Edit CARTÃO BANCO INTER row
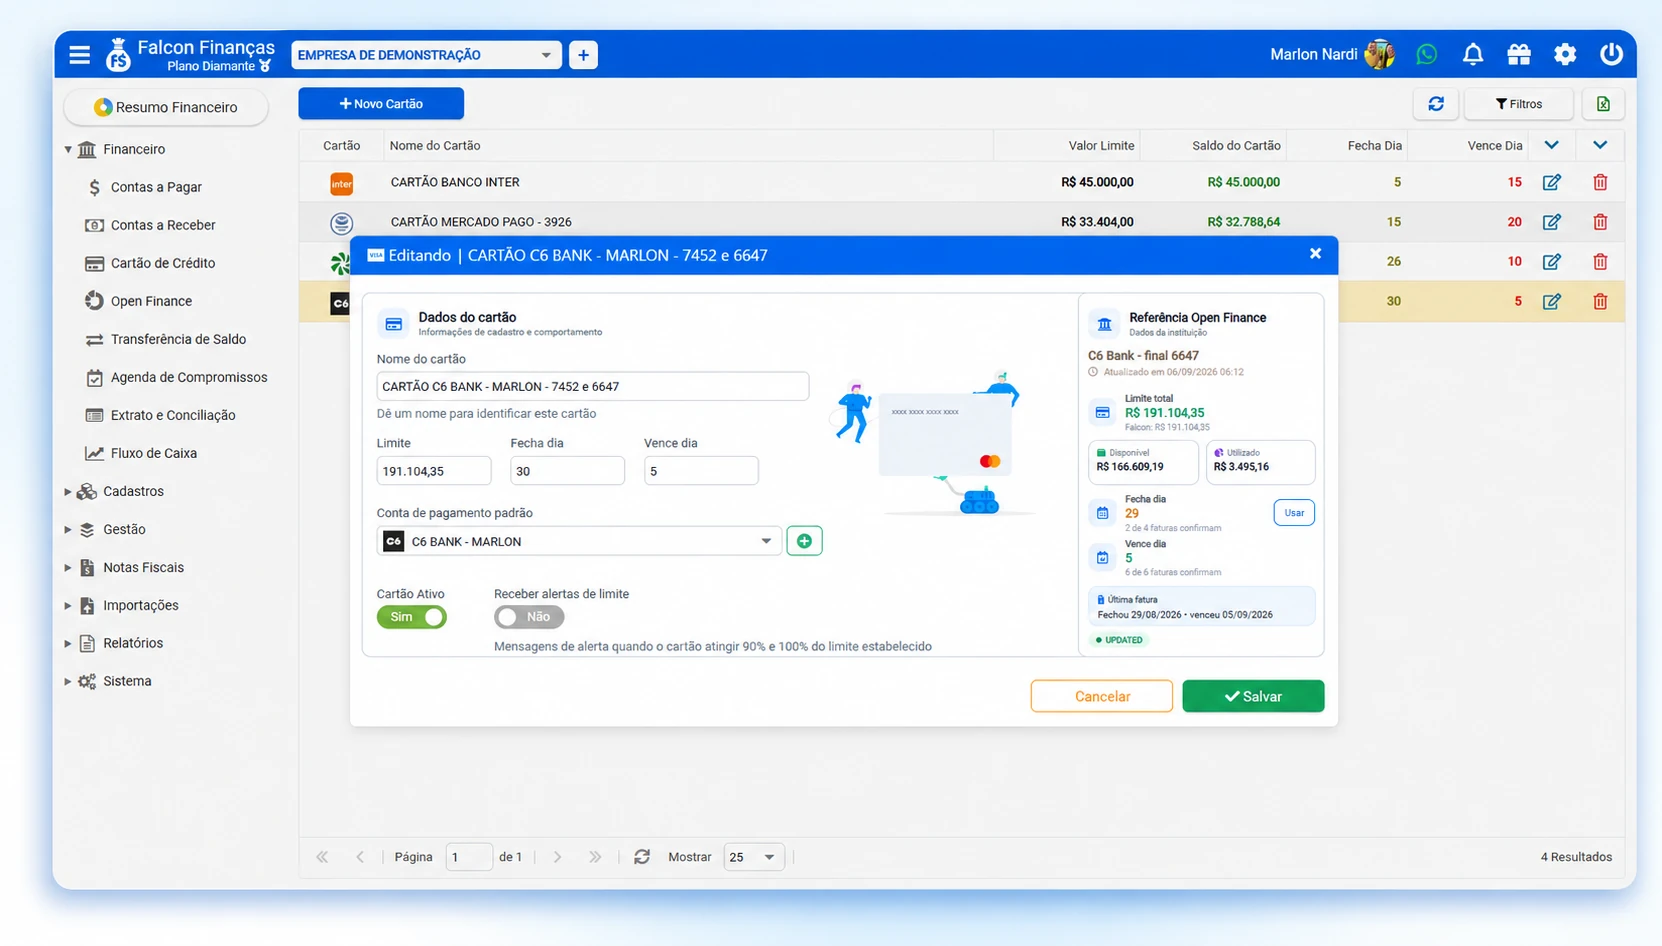The width and height of the screenshot is (1662, 946). click(x=1552, y=182)
